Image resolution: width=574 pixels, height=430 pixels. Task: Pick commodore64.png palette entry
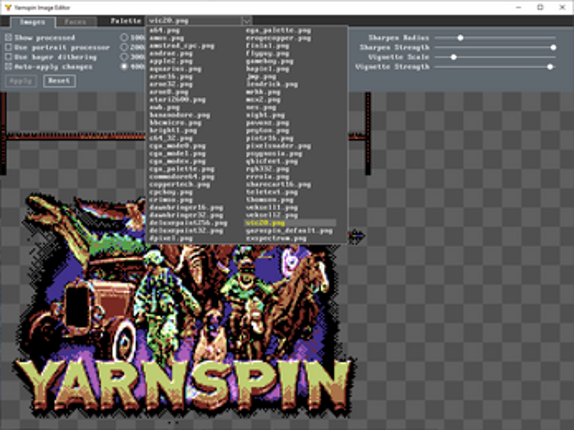click(182, 176)
